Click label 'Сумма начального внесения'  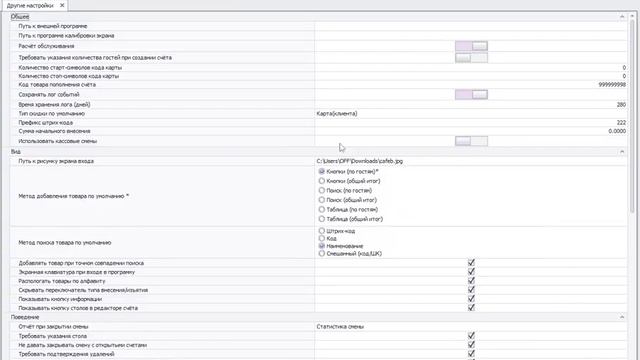(54, 131)
